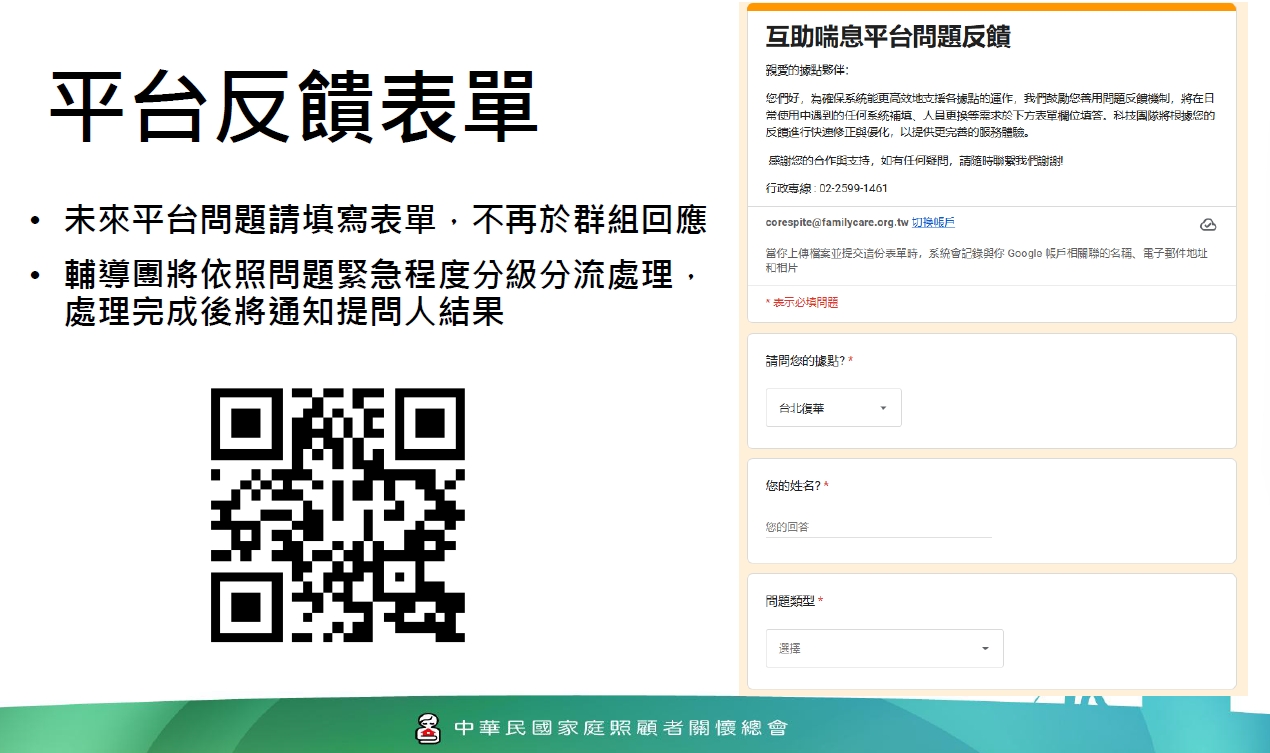Click the hotline text 行政專線 : 02-2599-1461

[826, 188]
